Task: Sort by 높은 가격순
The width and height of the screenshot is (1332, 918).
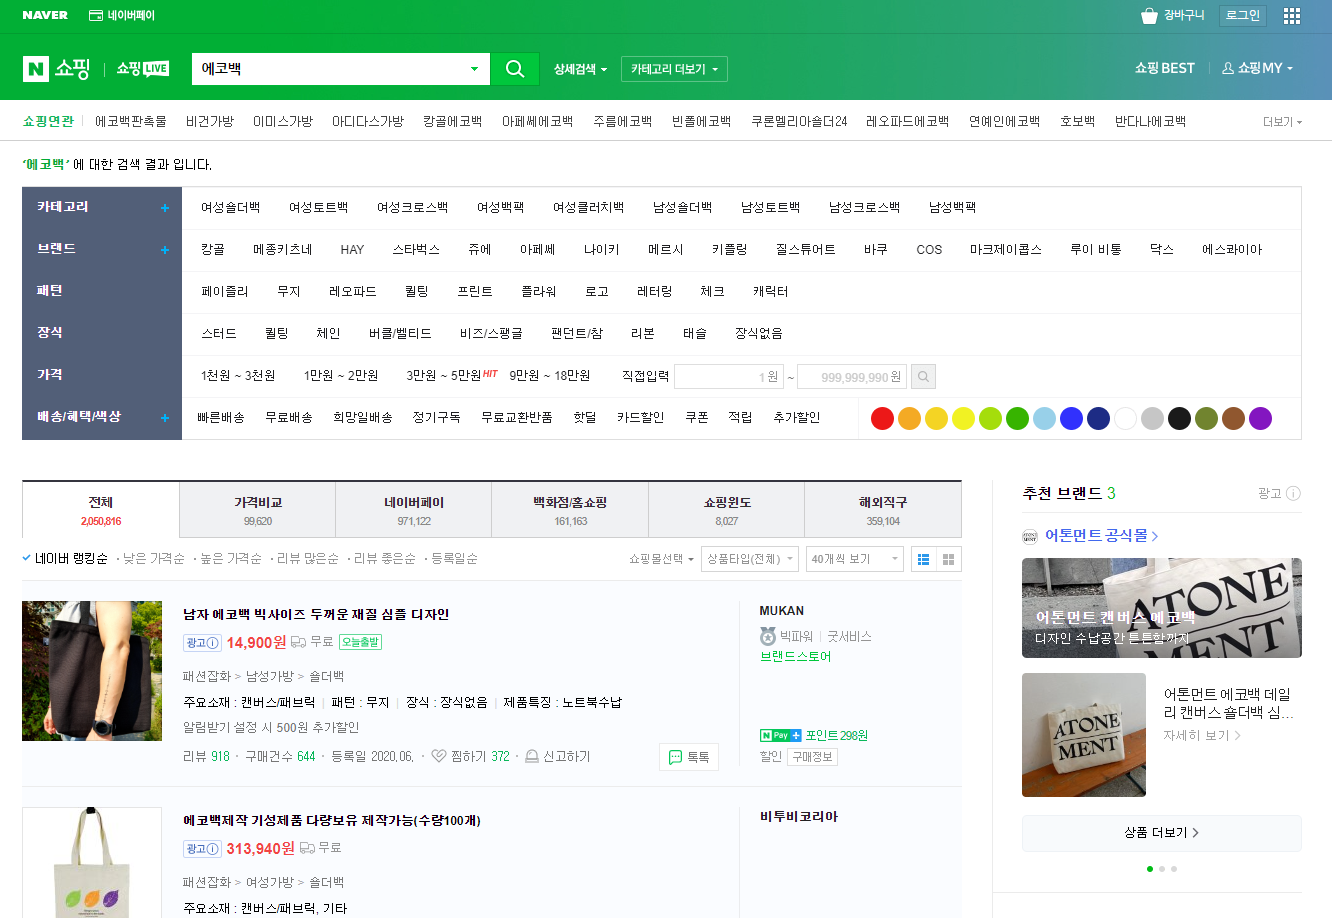Action: [x=230, y=559]
